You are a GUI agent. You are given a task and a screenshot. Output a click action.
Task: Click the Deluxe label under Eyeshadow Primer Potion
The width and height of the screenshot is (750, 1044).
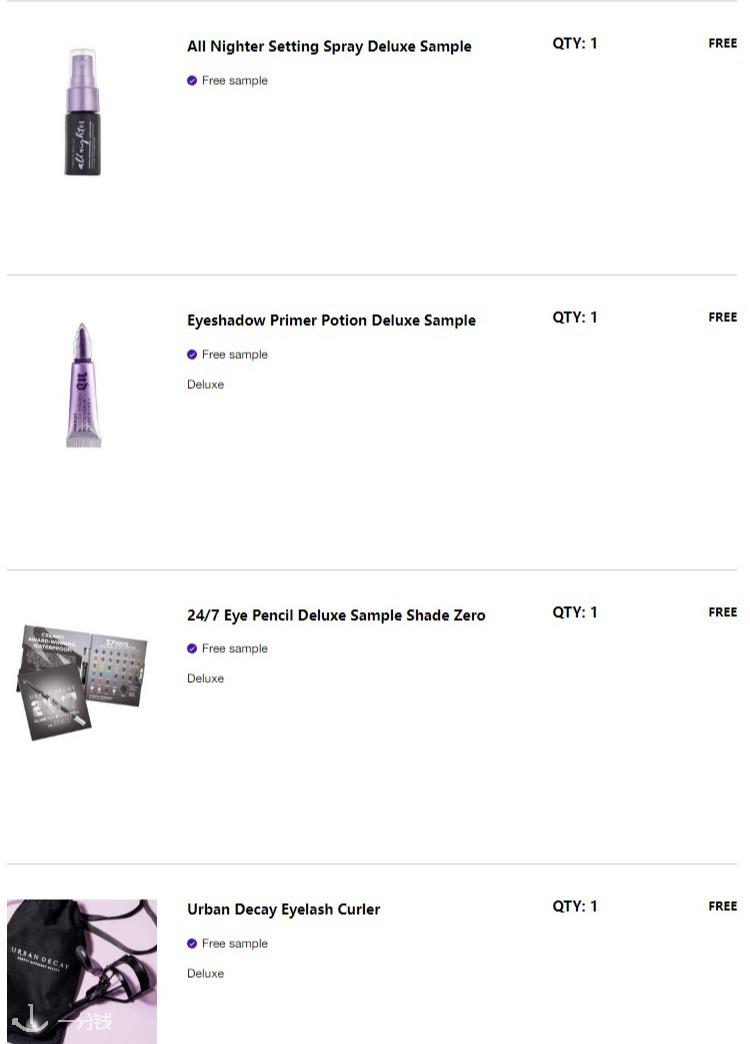click(x=205, y=384)
